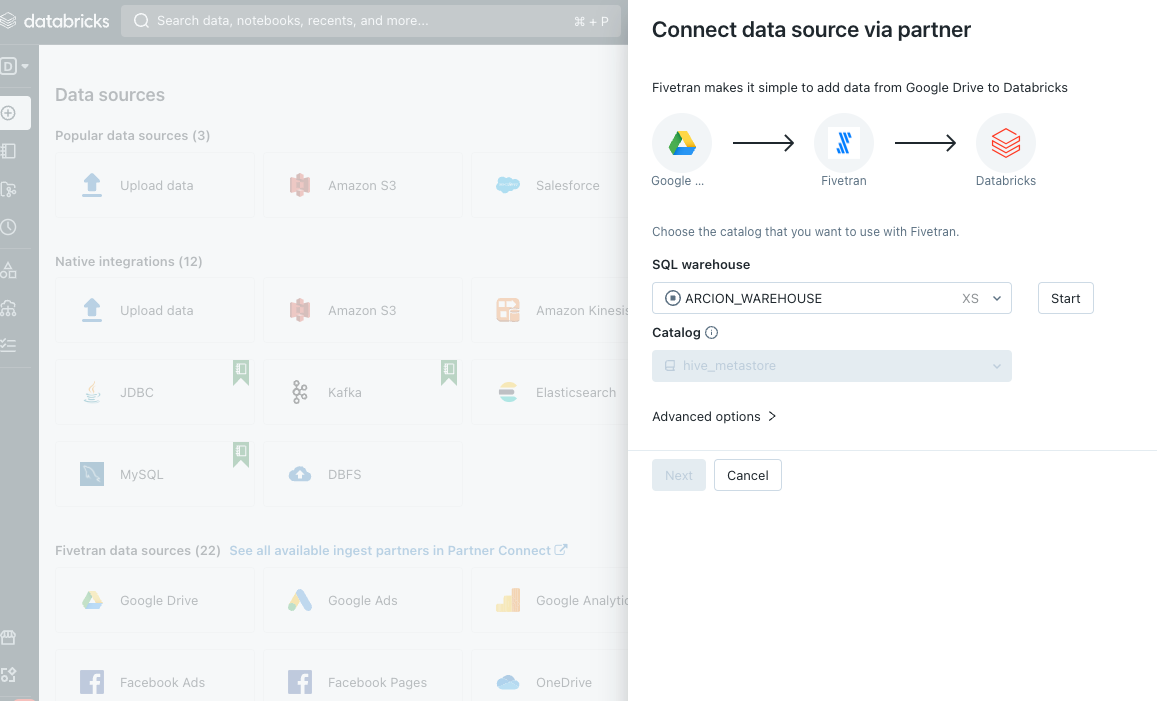The width and height of the screenshot is (1157, 701).
Task: Open the Repos folder icon in the sidebar
Action: 9,190
